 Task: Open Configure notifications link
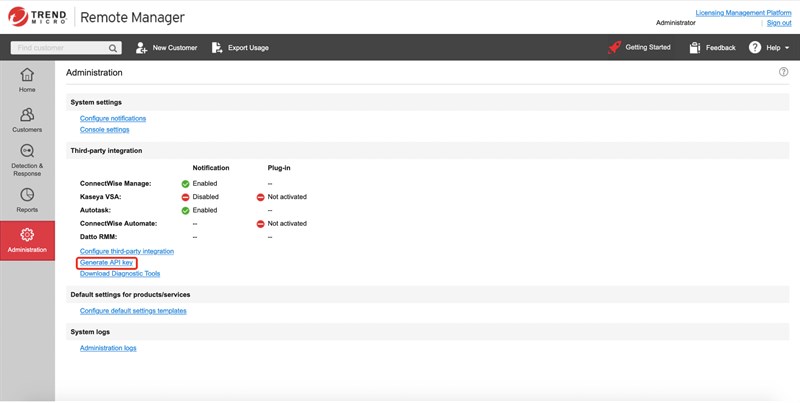113,118
